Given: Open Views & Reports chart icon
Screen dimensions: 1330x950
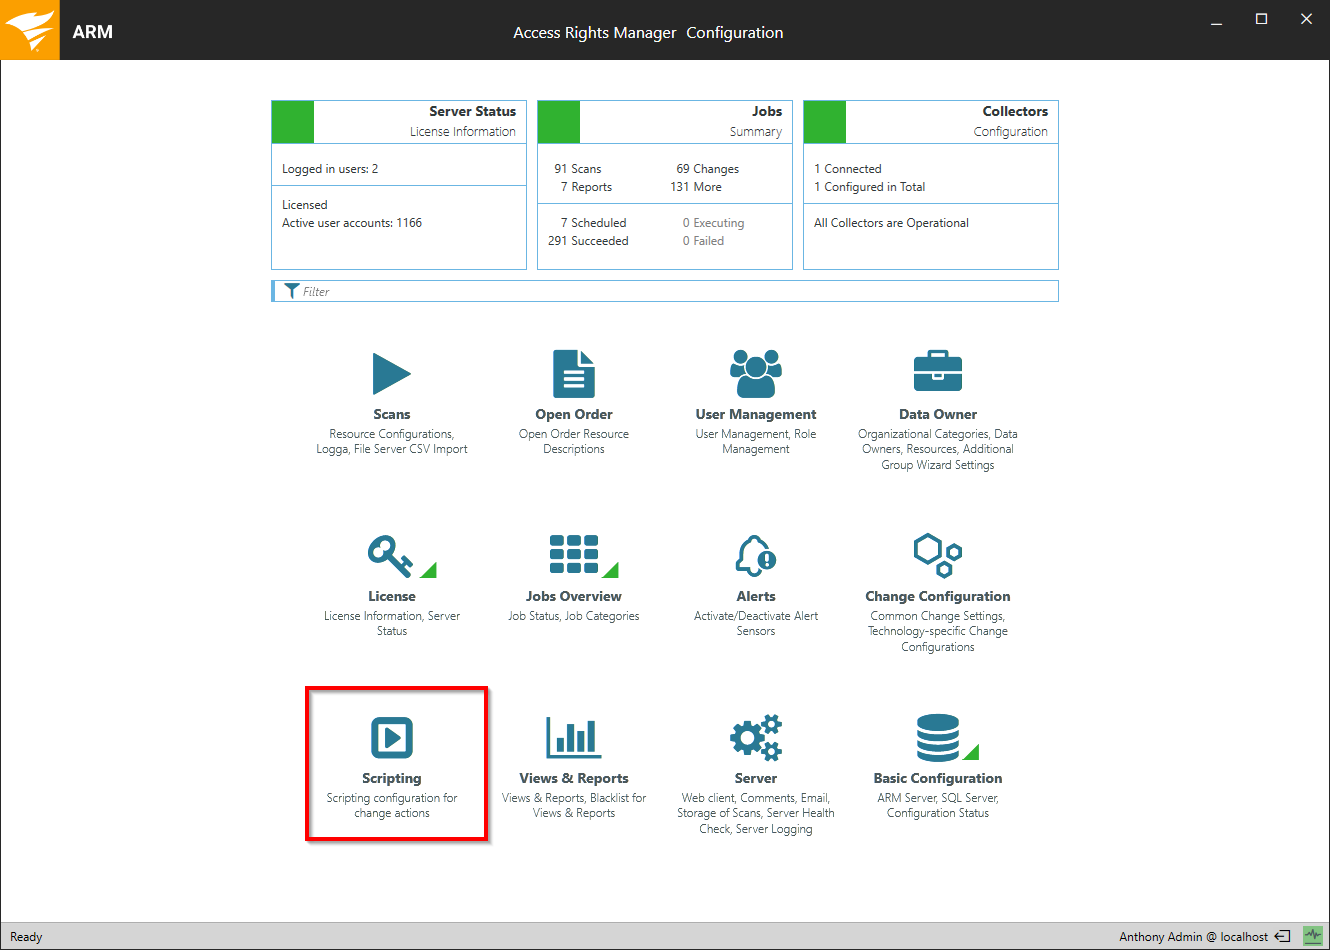Looking at the screenshot, I should [574, 738].
